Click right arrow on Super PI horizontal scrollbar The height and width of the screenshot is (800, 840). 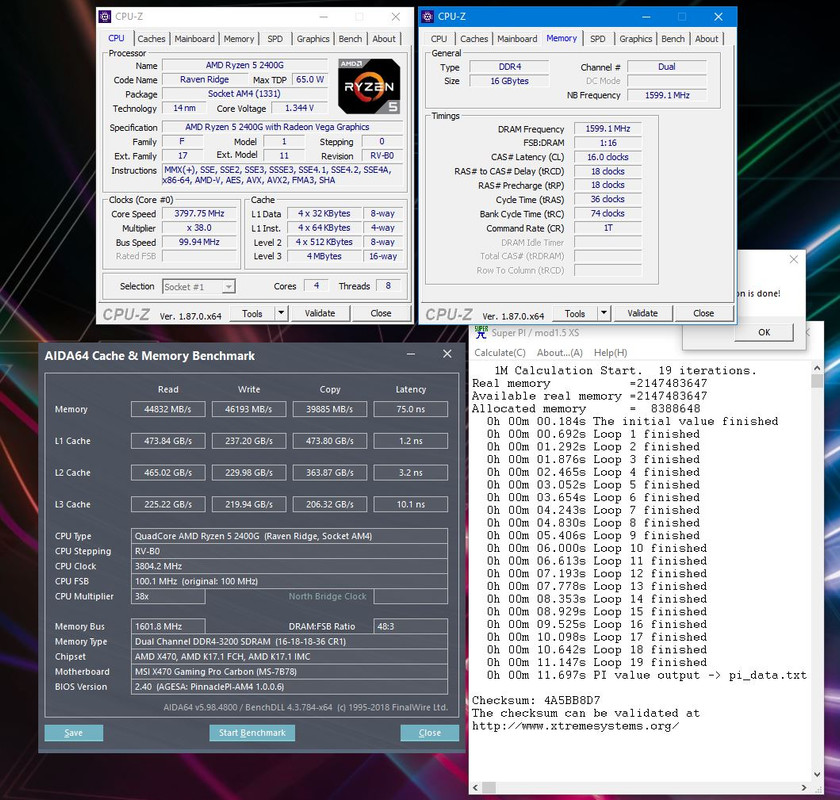coord(804,788)
